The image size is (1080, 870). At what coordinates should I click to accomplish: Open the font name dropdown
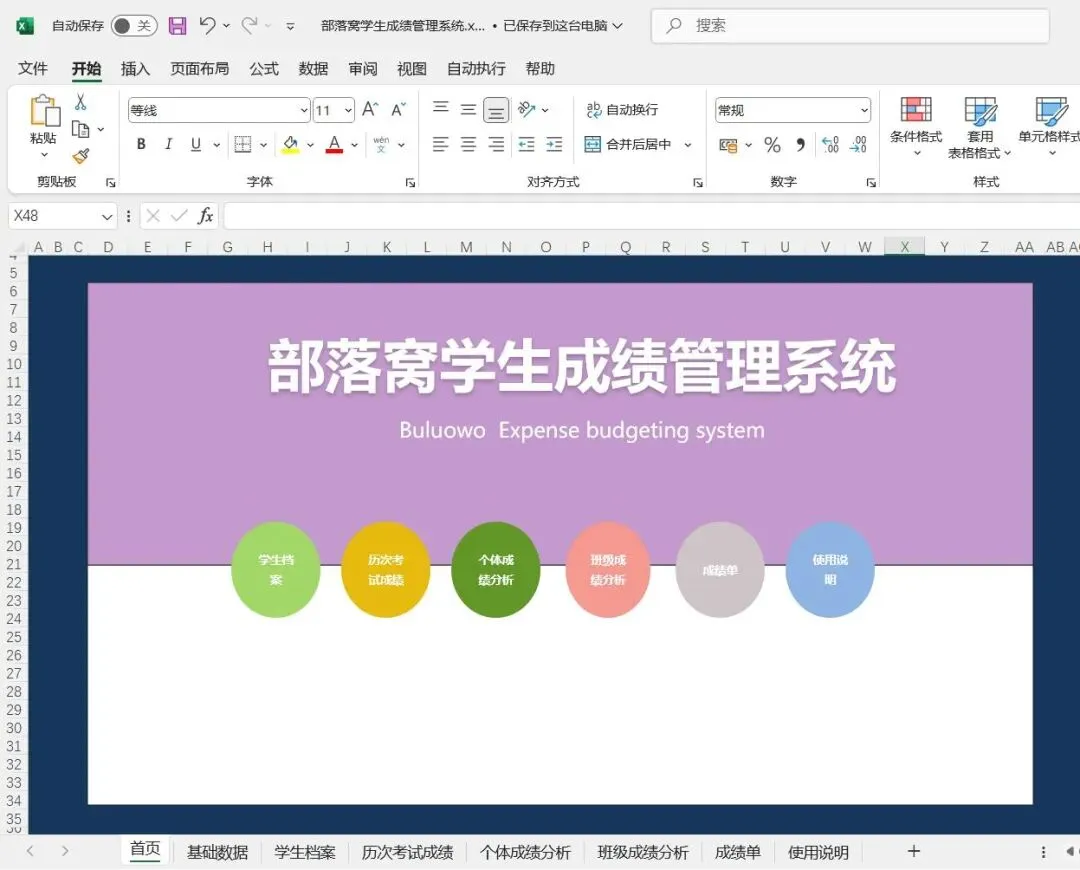[x=304, y=110]
